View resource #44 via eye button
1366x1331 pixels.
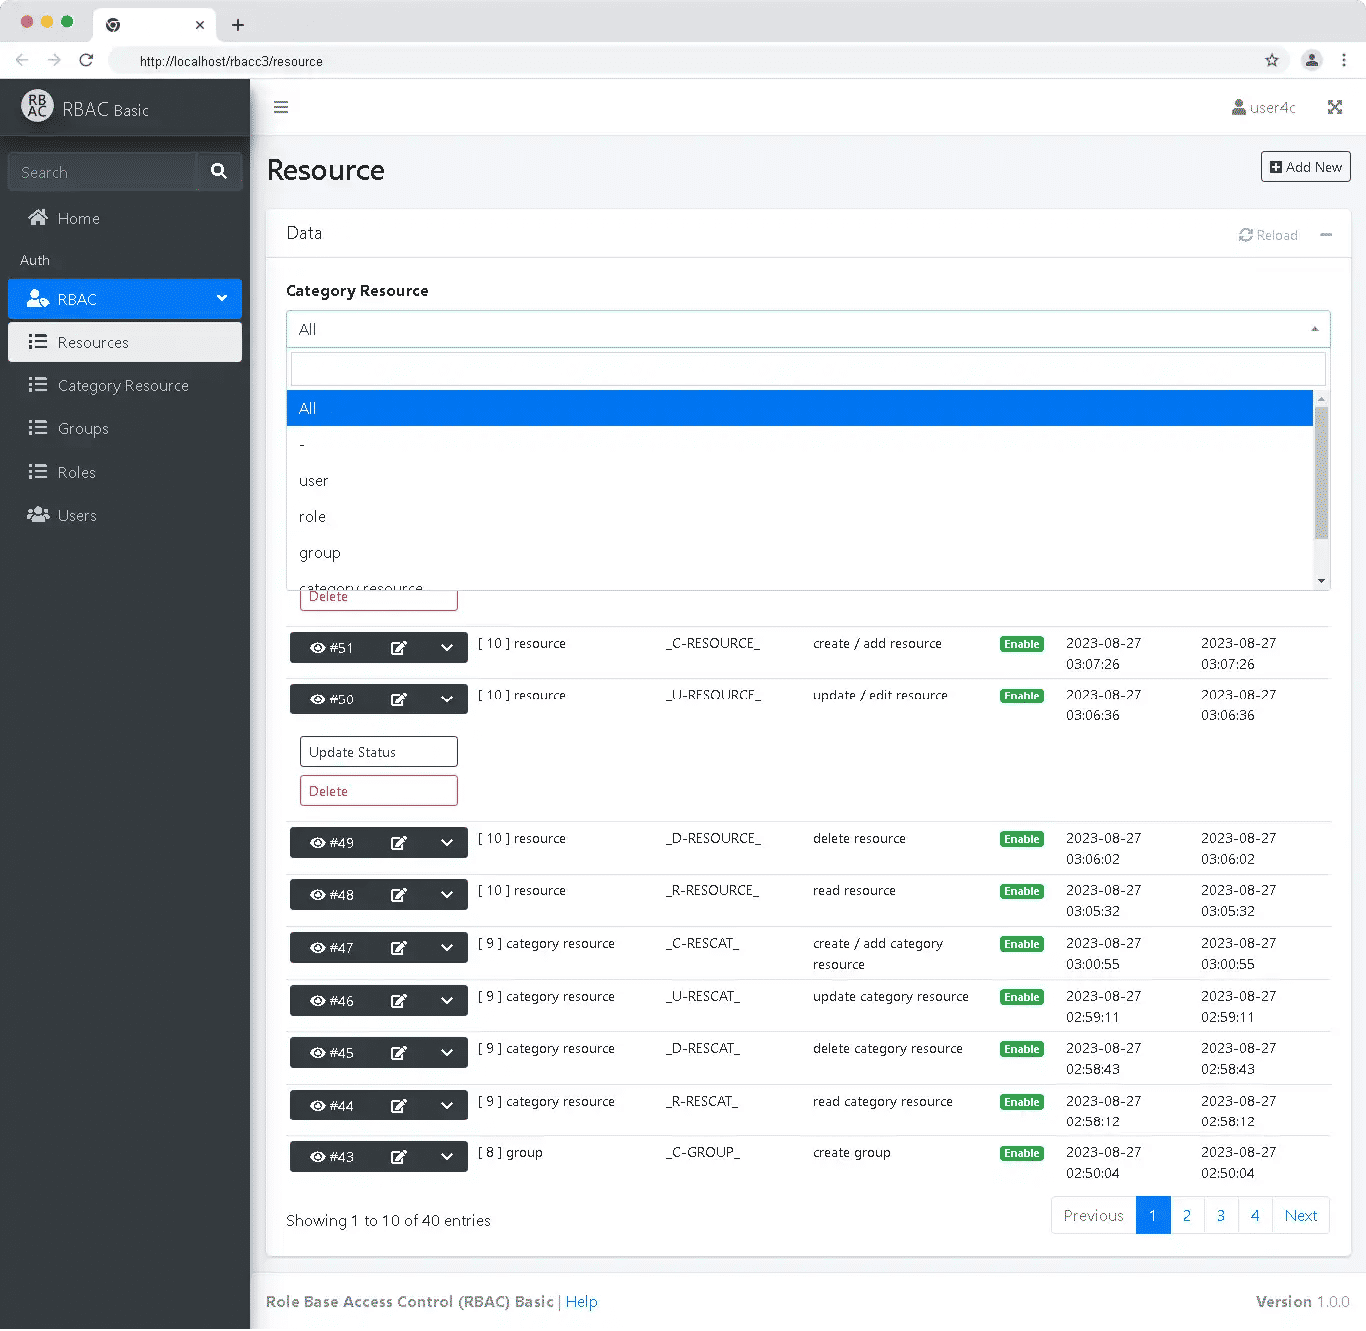[x=332, y=1106]
